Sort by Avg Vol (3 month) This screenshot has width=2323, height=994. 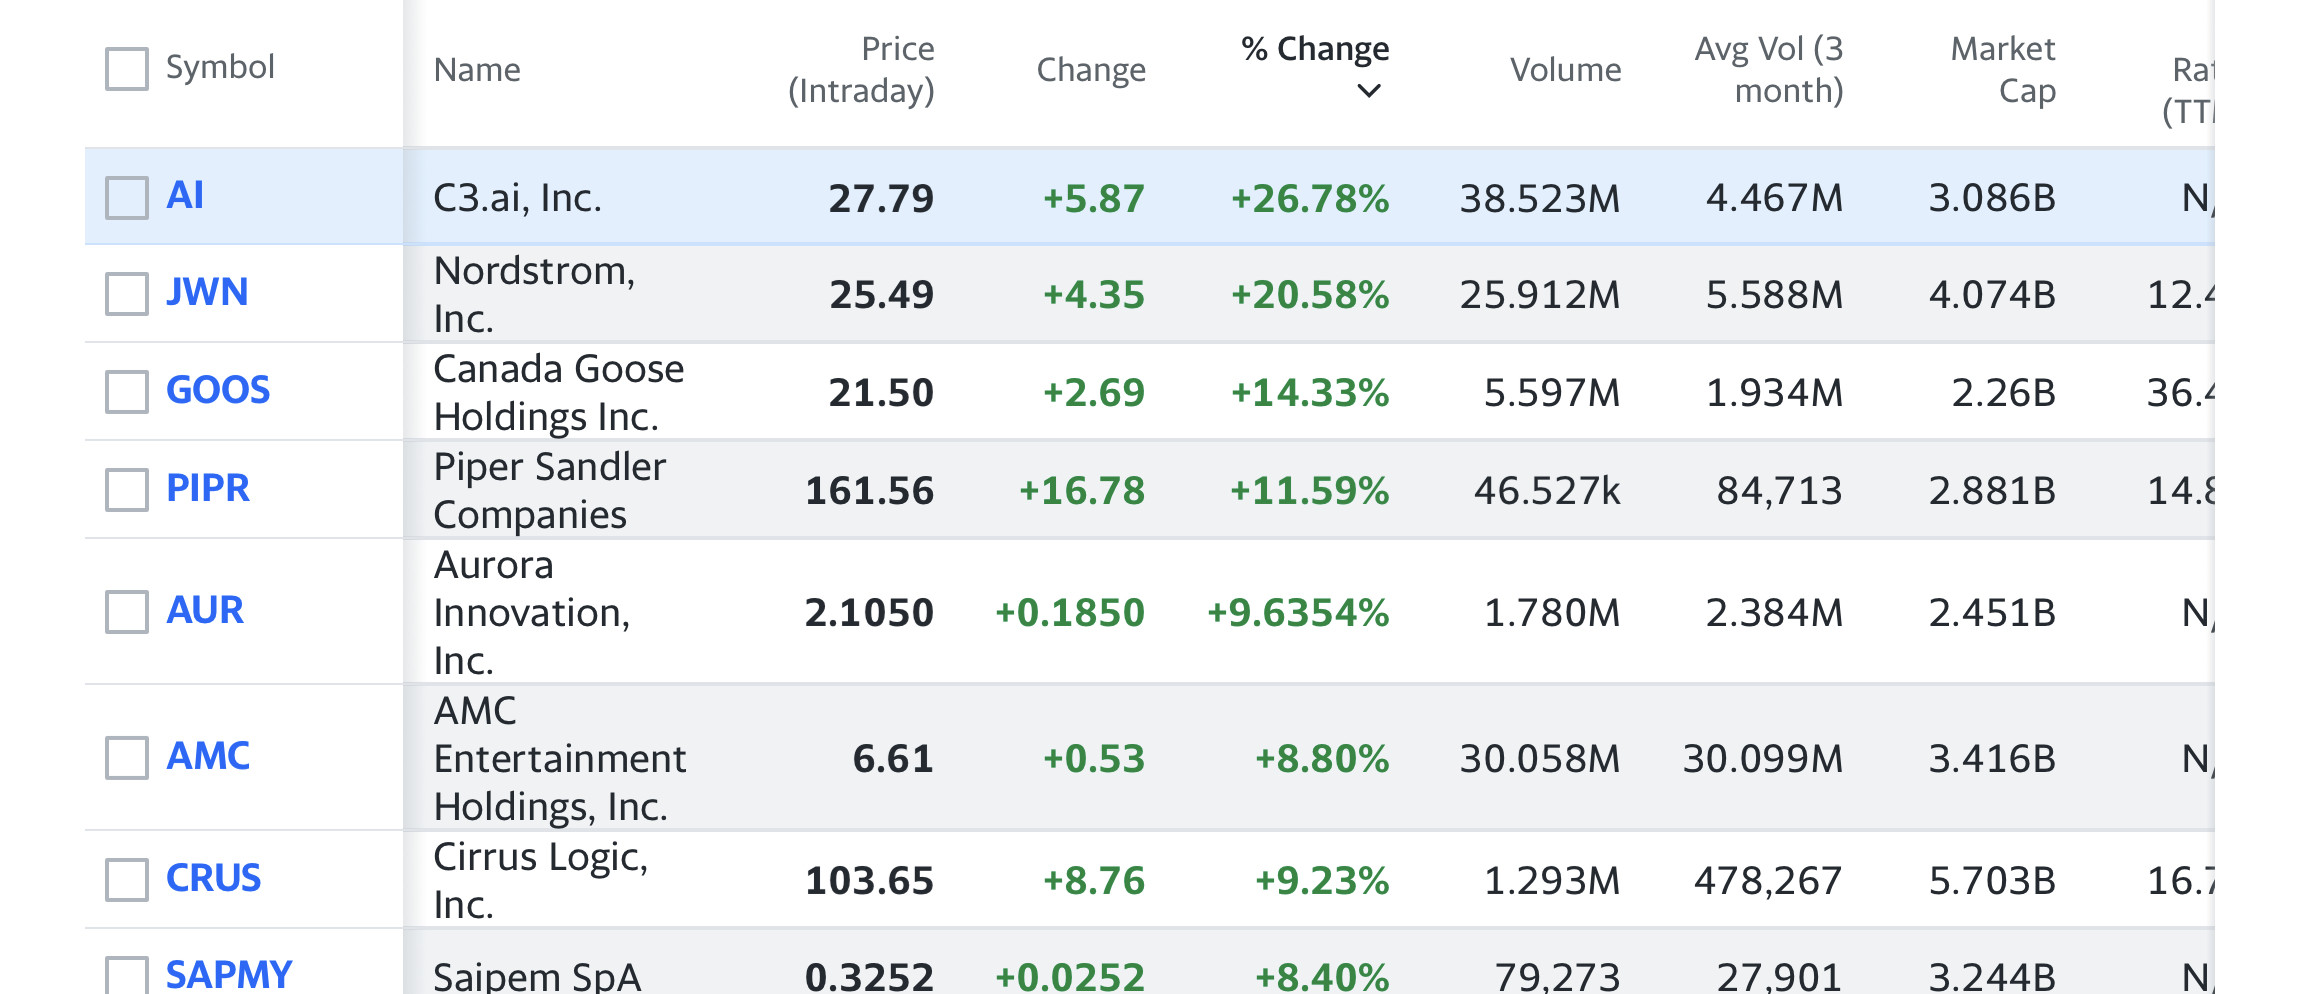tap(1768, 70)
